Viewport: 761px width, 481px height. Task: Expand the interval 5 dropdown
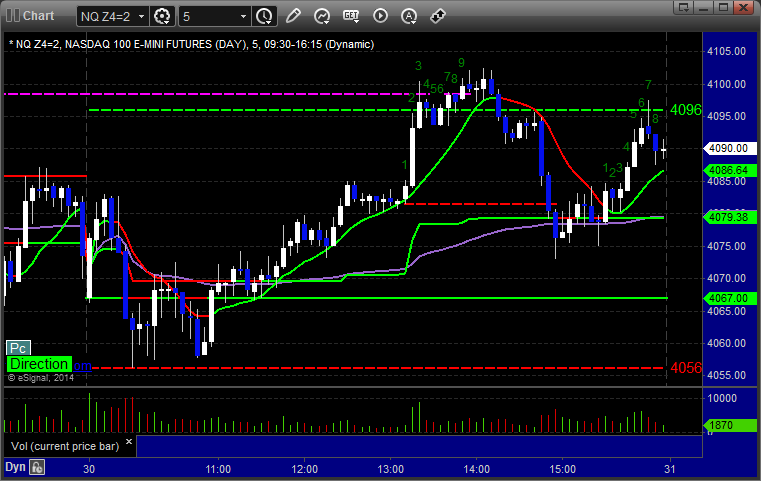click(244, 17)
